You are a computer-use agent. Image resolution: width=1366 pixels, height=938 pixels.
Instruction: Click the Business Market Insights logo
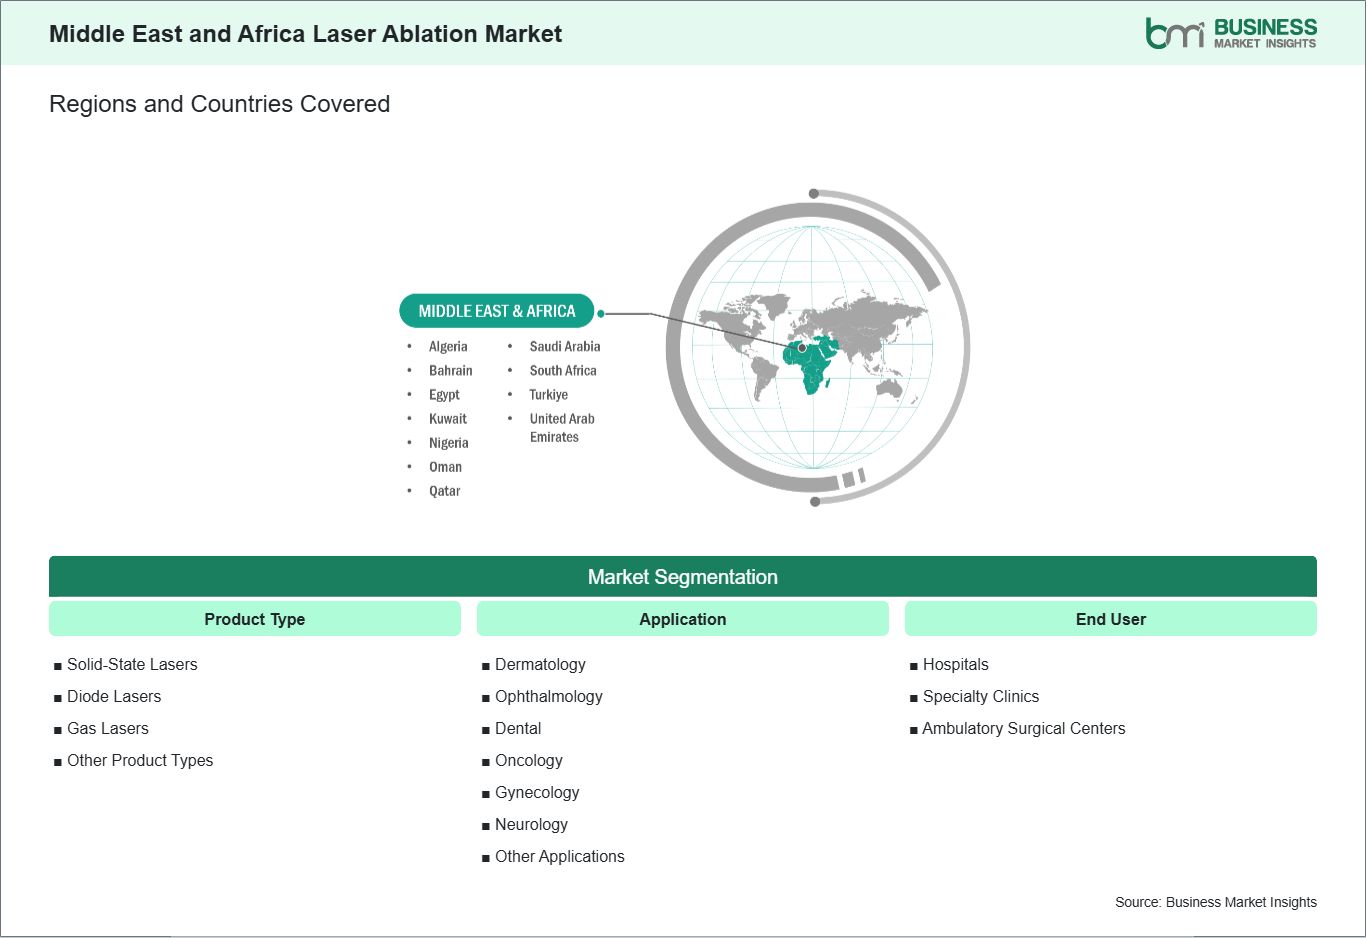point(1231,33)
